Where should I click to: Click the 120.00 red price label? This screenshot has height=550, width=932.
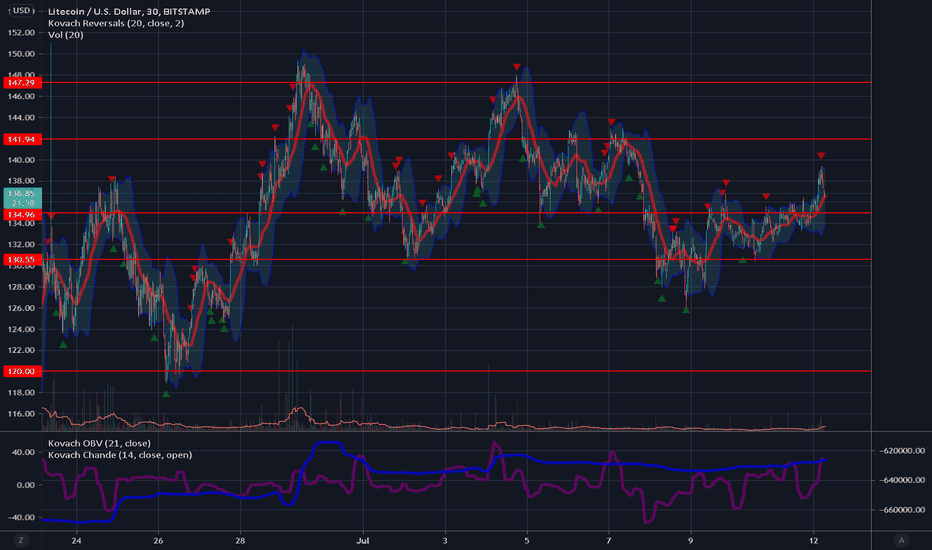click(21, 371)
